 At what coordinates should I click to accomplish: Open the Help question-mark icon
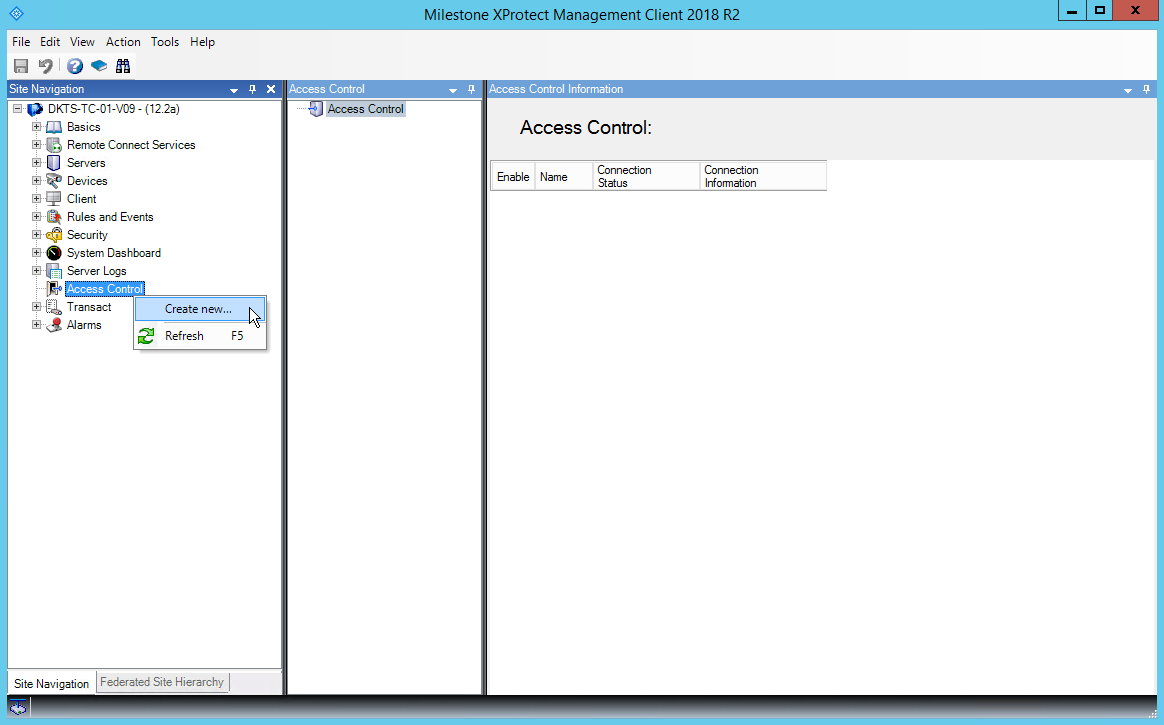point(75,66)
